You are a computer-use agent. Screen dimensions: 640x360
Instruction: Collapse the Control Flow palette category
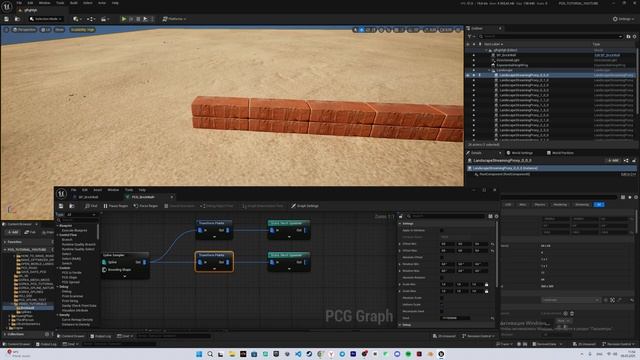click(x=58, y=235)
